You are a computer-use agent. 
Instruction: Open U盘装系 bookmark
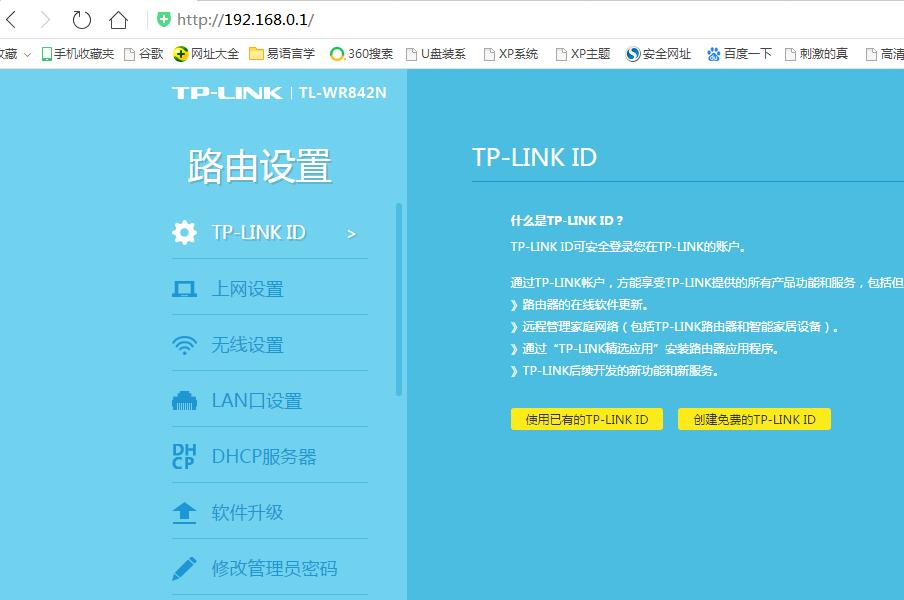point(436,54)
